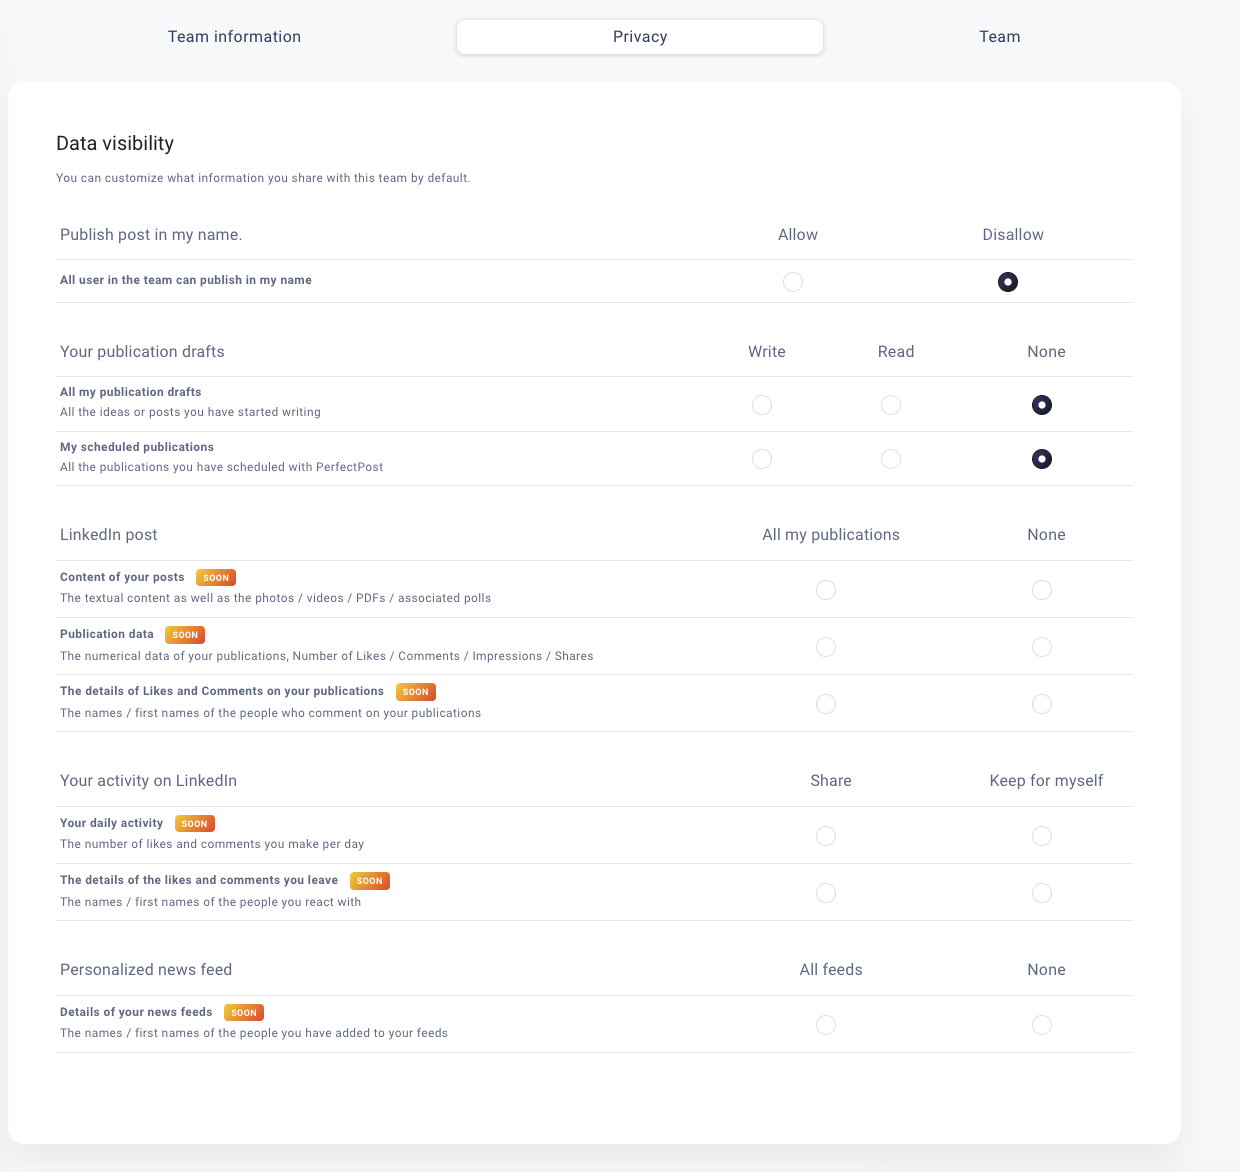The image size is (1240, 1172).
Task: Open the Privacy tab
Action: click(640, 37)
